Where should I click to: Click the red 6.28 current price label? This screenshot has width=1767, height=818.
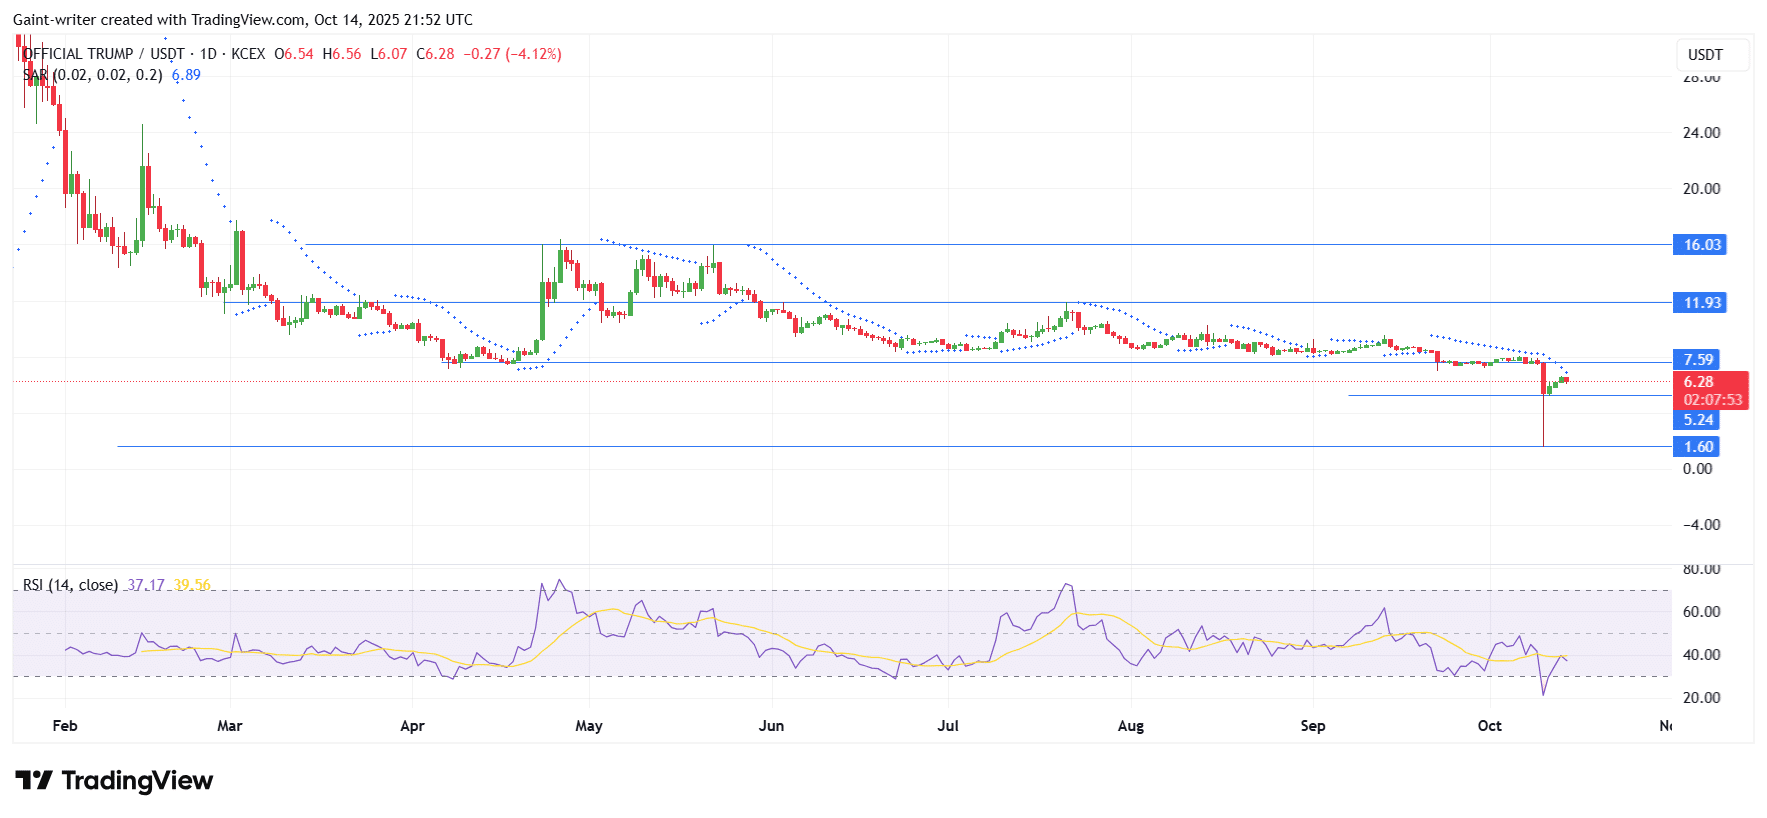(x=1710, y=382)
